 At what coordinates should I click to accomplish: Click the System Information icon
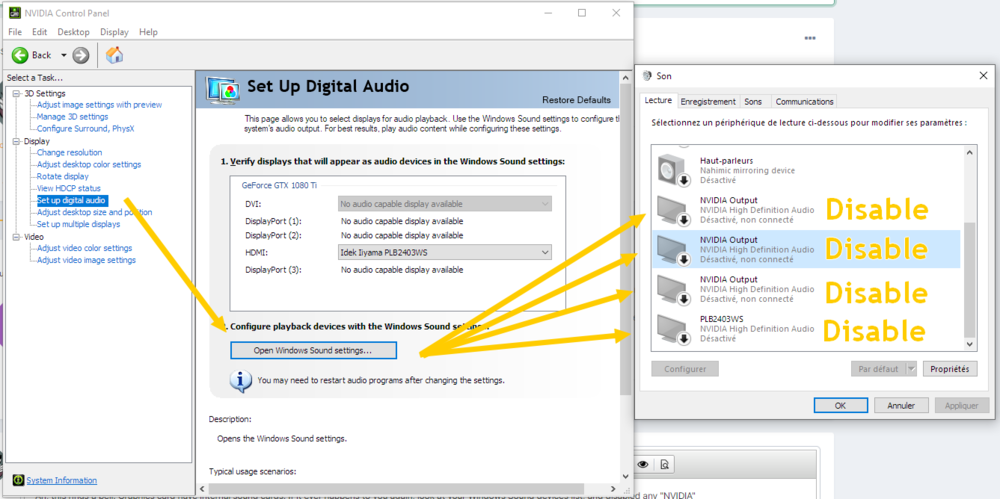(x=17, y=480)
